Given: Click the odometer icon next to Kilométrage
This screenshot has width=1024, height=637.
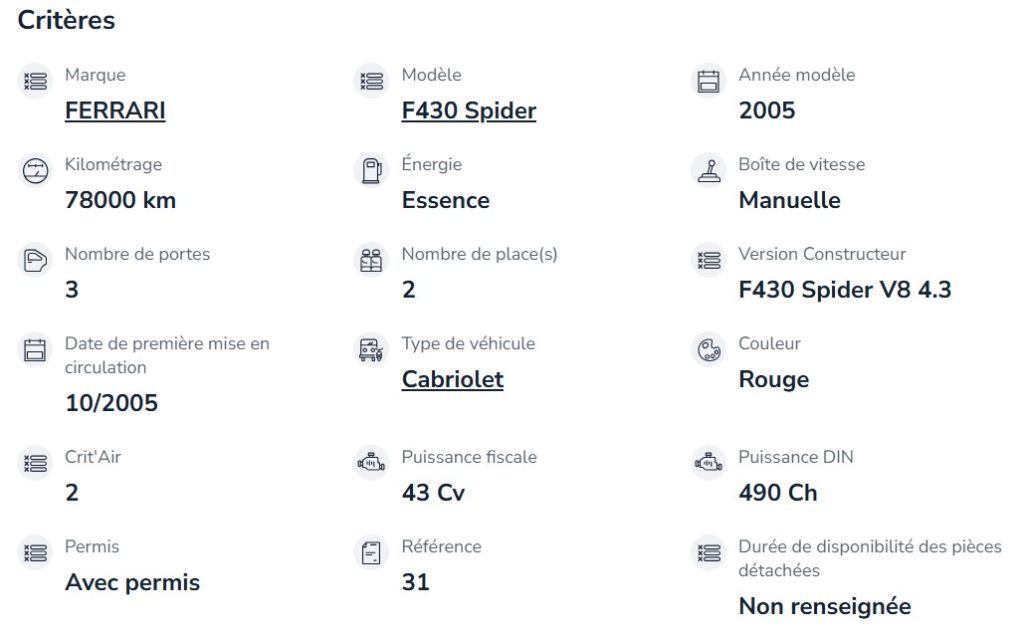Looking at the screenshot, I should 35,171.
